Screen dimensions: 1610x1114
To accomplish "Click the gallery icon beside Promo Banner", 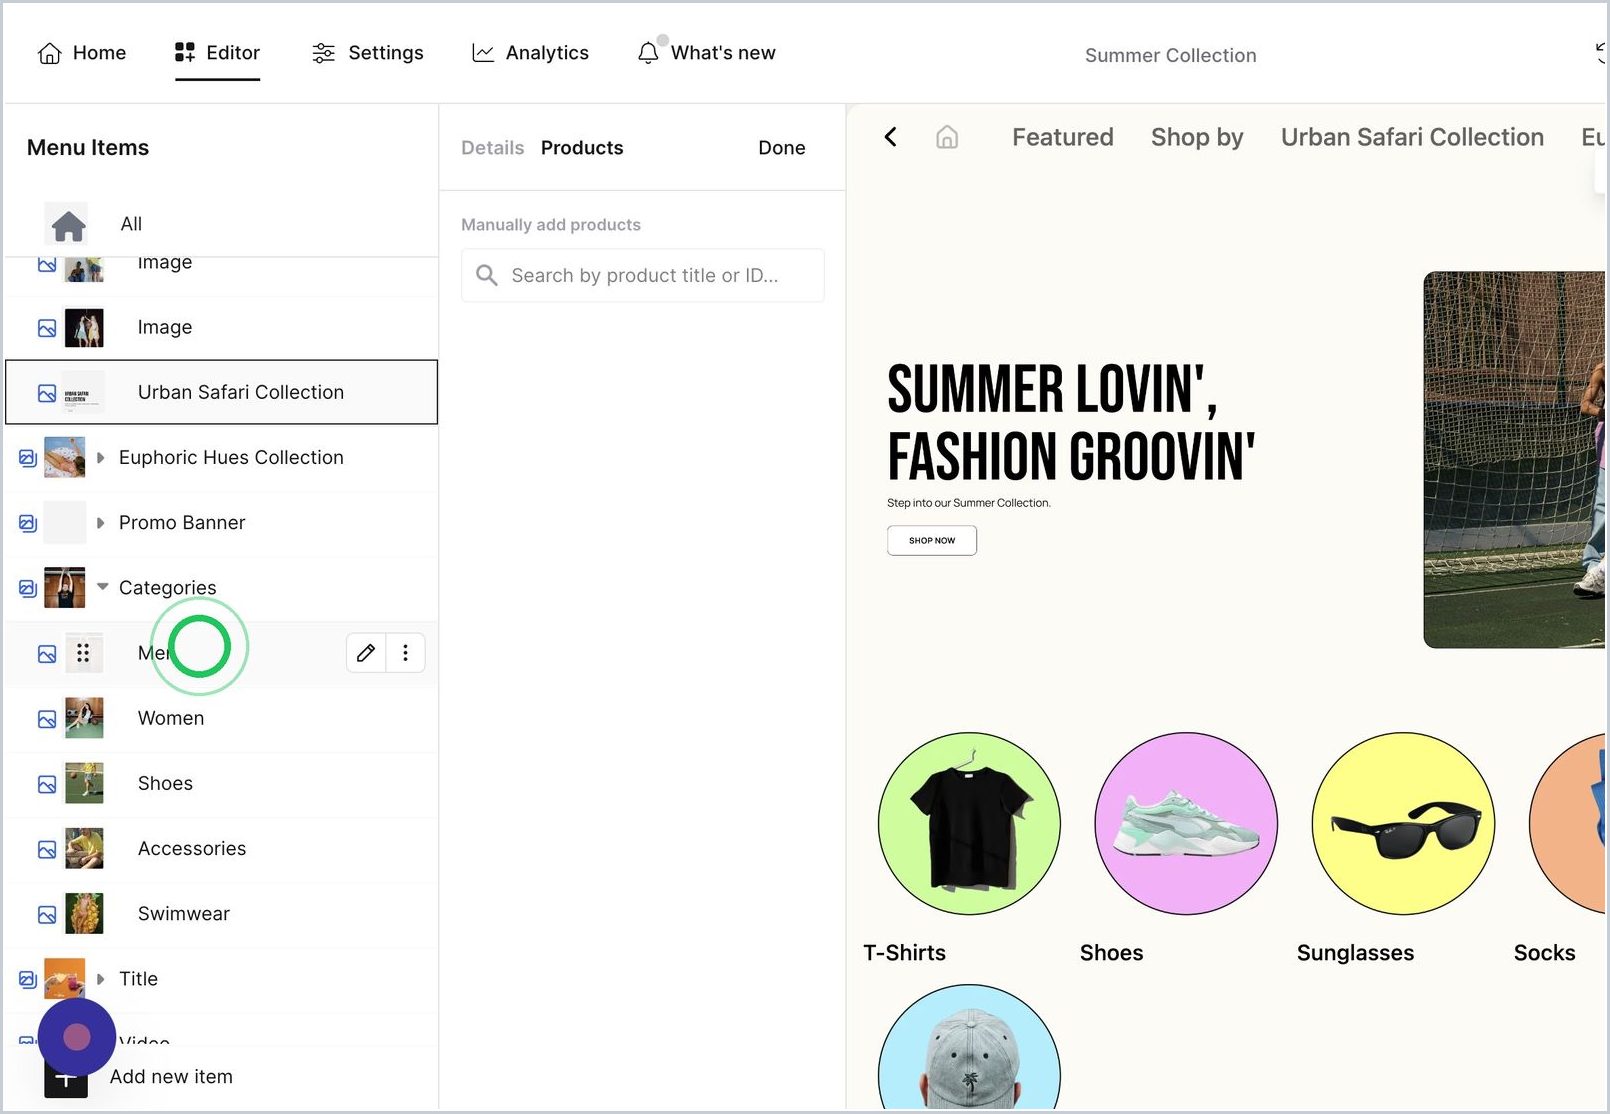I will click(x=28, y=523).
